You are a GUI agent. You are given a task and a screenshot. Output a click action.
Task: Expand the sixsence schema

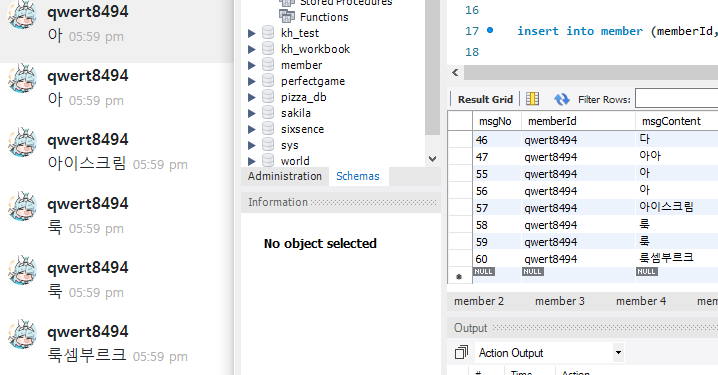pos(251,129)
